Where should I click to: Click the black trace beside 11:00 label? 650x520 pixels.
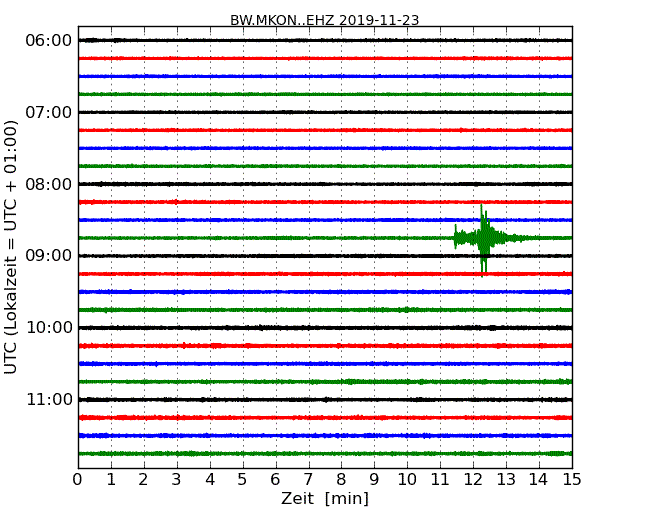tap(325, 400)
